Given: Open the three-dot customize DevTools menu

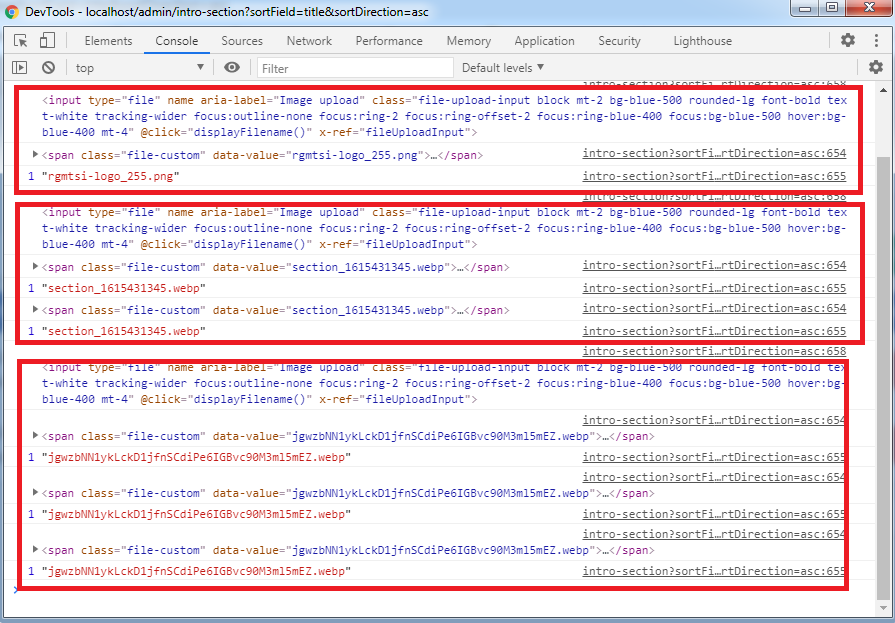Looking at the screenshot, I should pos(876,40).
